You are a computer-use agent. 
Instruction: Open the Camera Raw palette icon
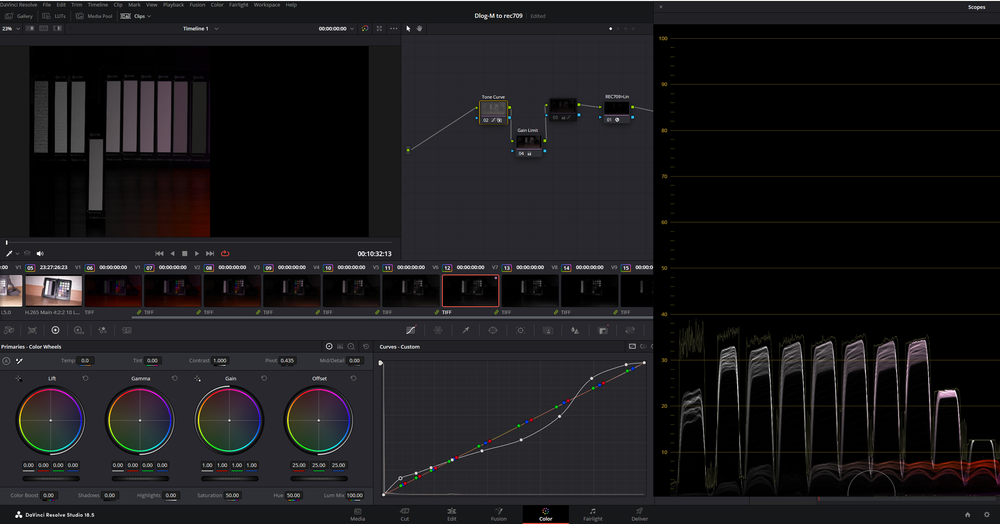click(9, 330)
